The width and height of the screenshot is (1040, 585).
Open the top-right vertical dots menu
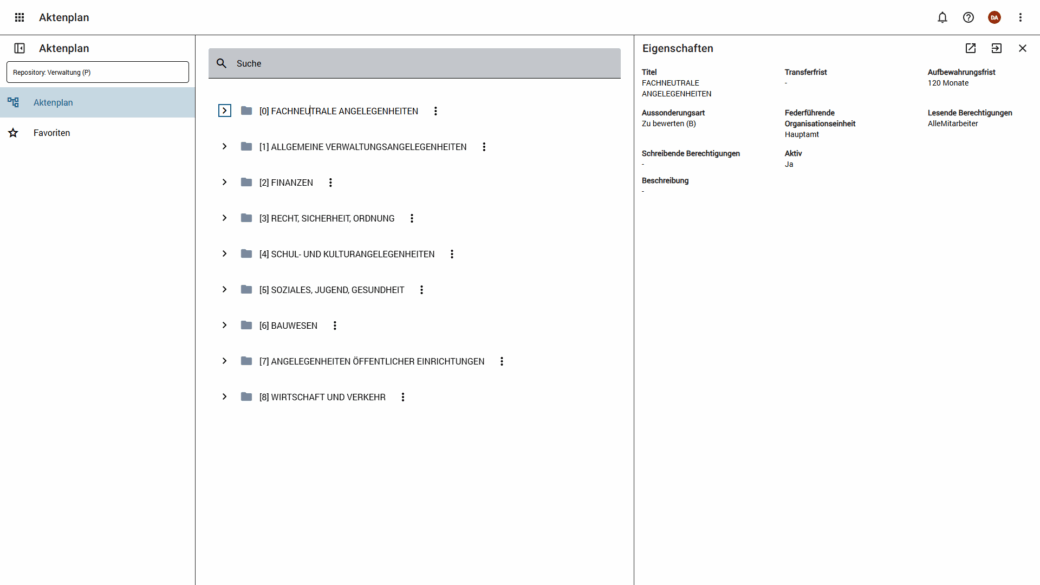(x=1020, y=17)
